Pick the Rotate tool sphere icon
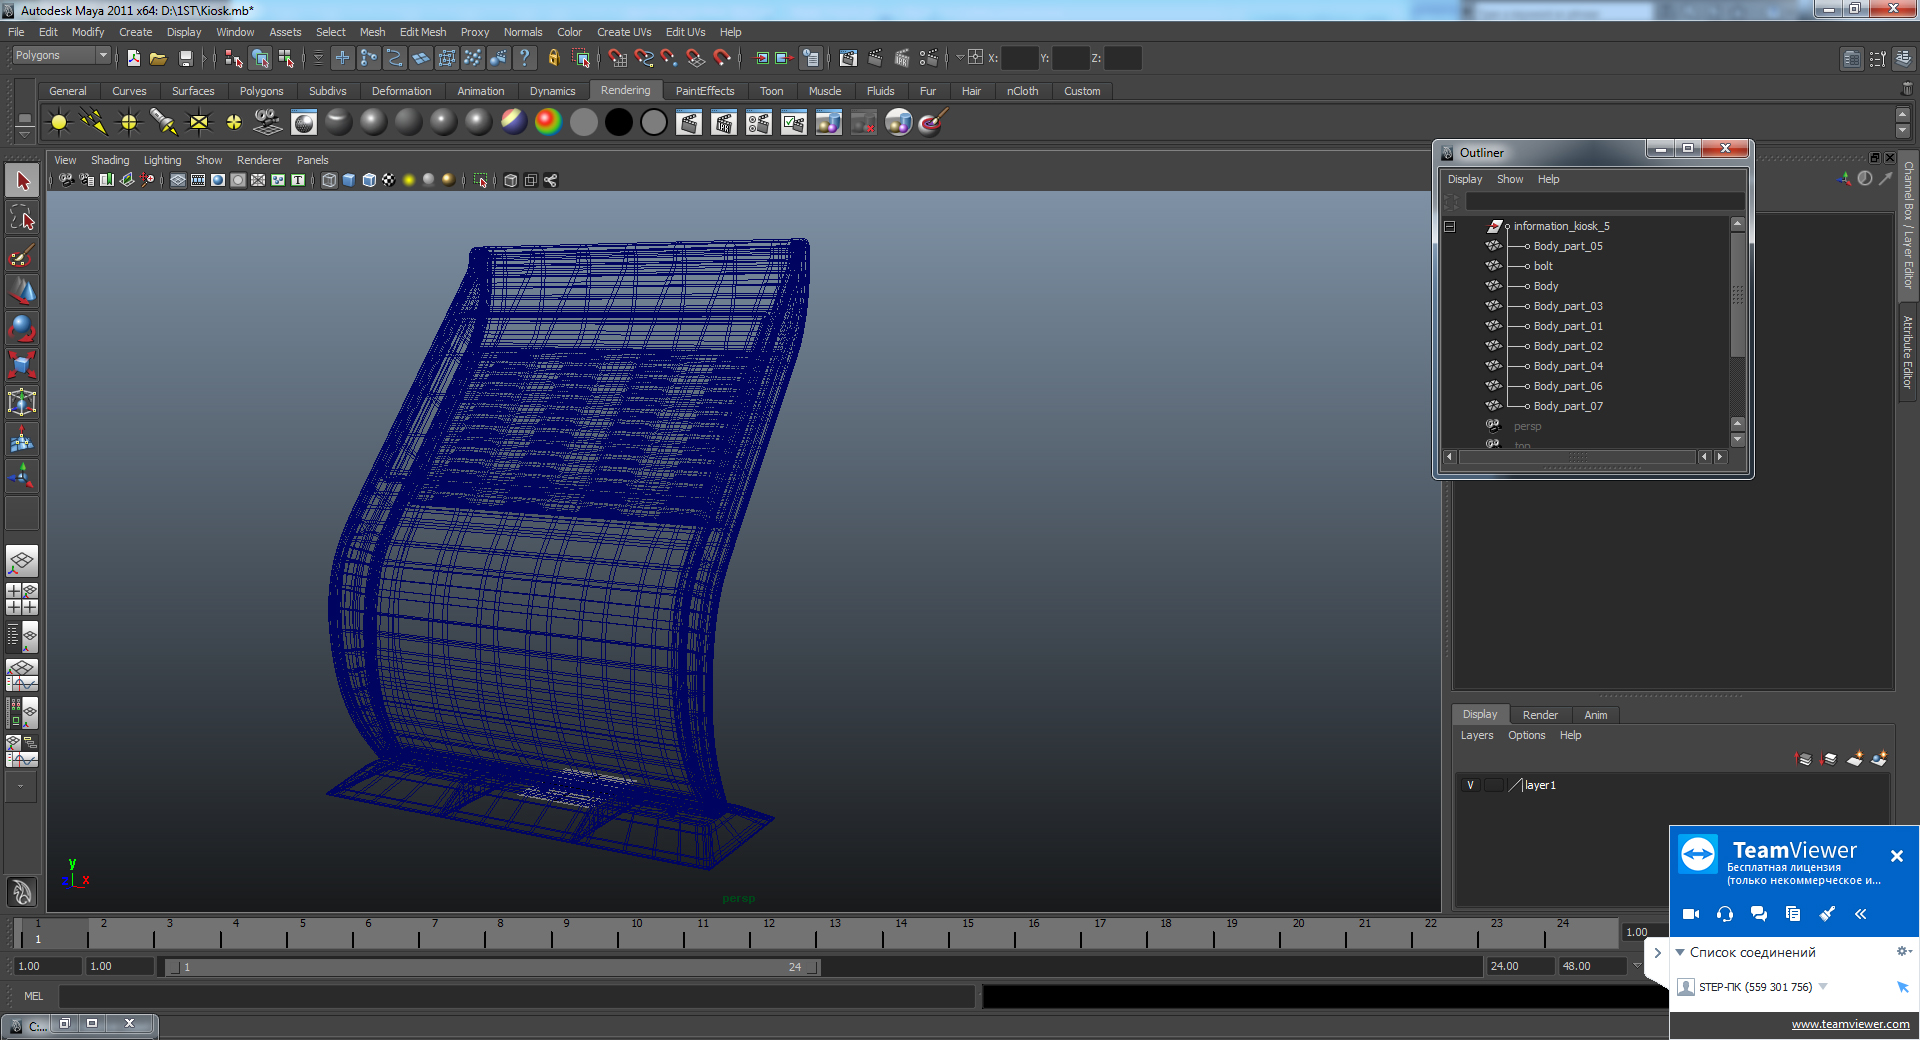This screenshot has height=1040, width=1920. point(22,328)
